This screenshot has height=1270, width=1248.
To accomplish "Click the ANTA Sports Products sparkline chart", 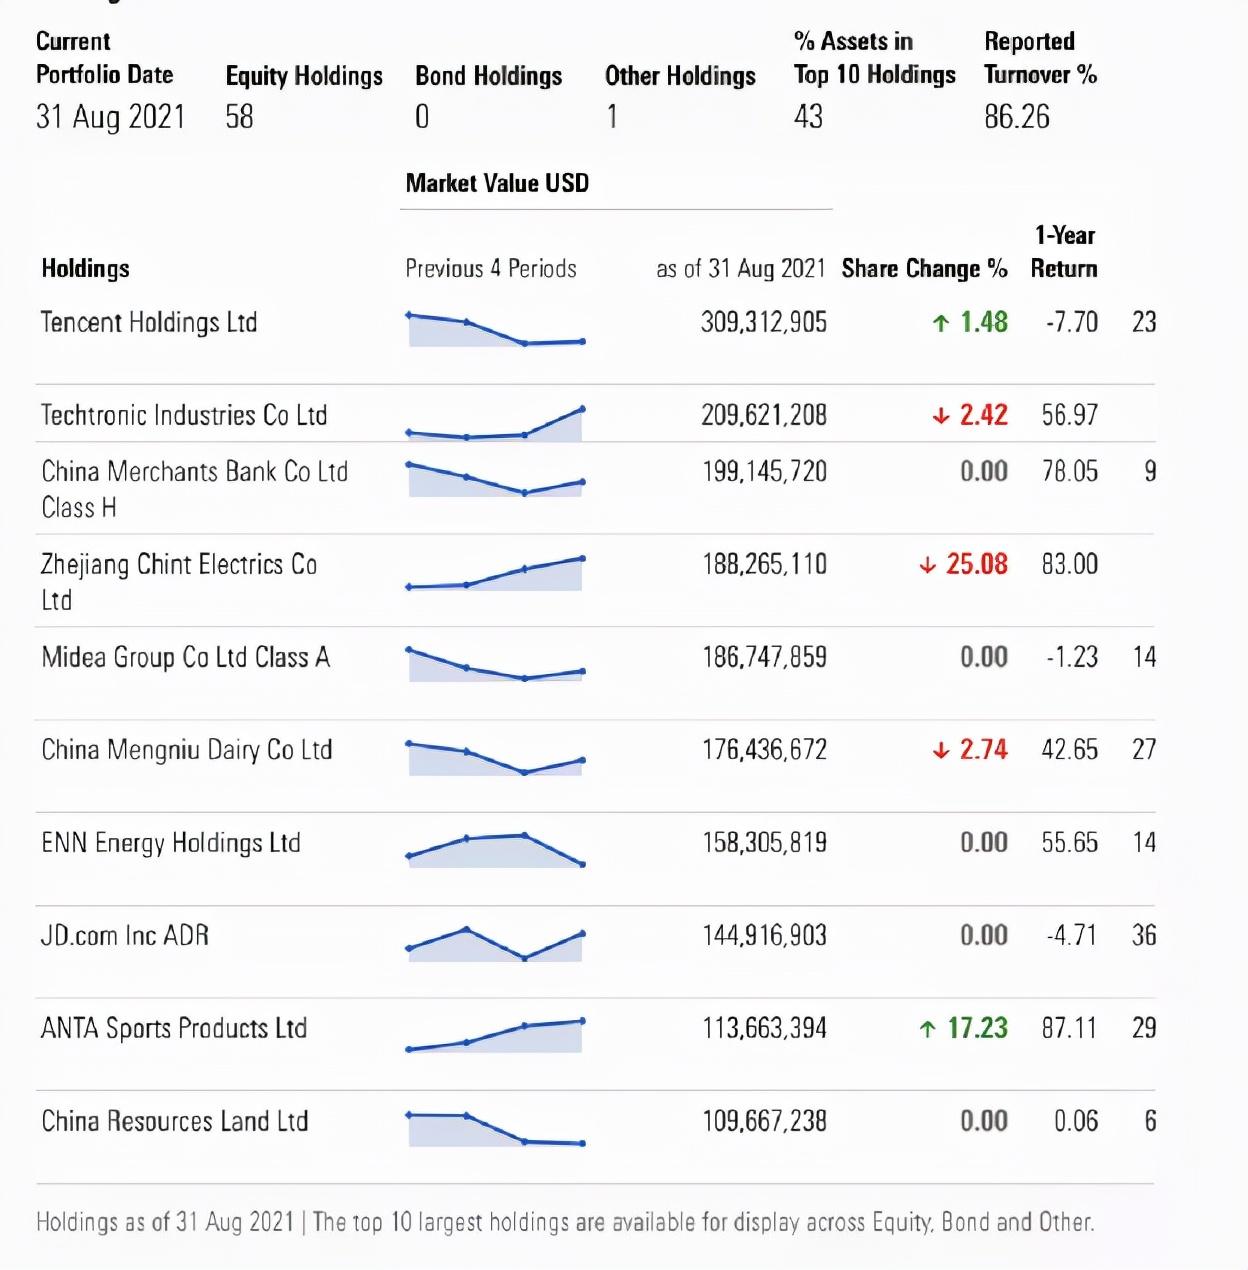I will pyautogui.click(x=495, y=1035).
